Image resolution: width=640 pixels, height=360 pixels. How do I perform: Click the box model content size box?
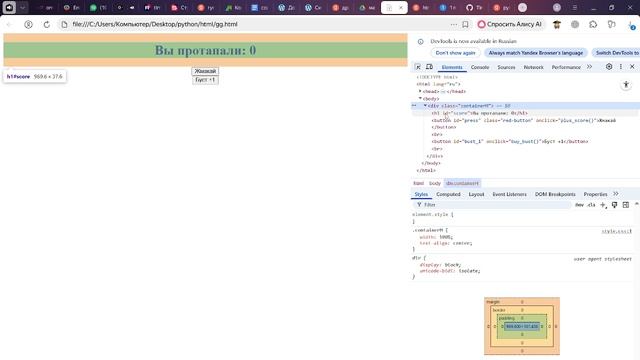point(522,327)
